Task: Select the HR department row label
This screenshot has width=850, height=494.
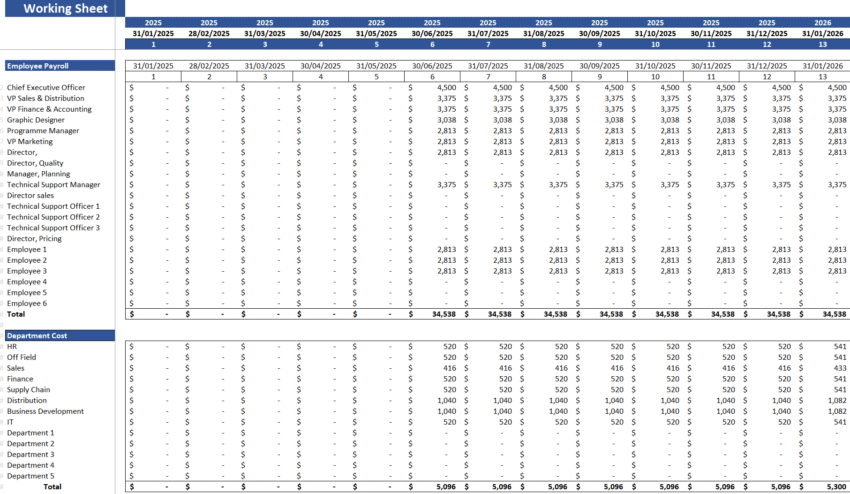Action: tap(12, 347)
